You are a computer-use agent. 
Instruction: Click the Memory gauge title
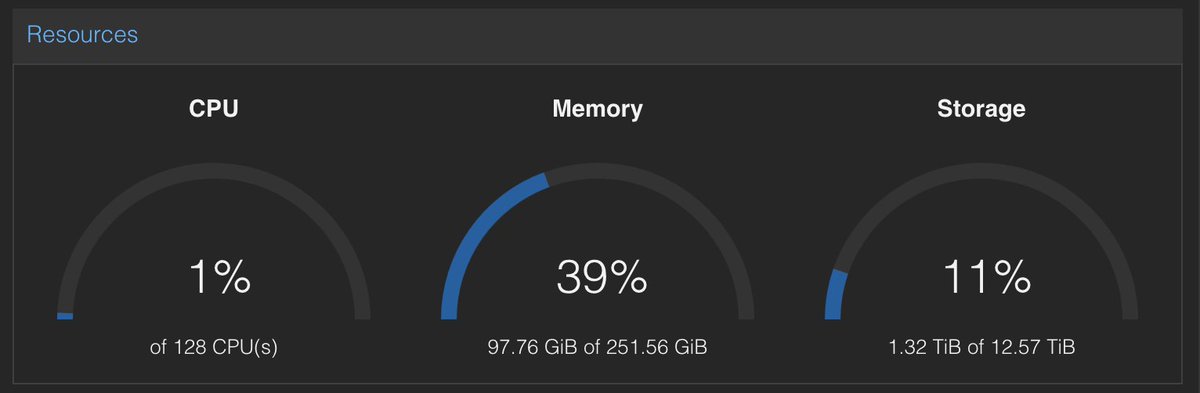click(597, 109)
